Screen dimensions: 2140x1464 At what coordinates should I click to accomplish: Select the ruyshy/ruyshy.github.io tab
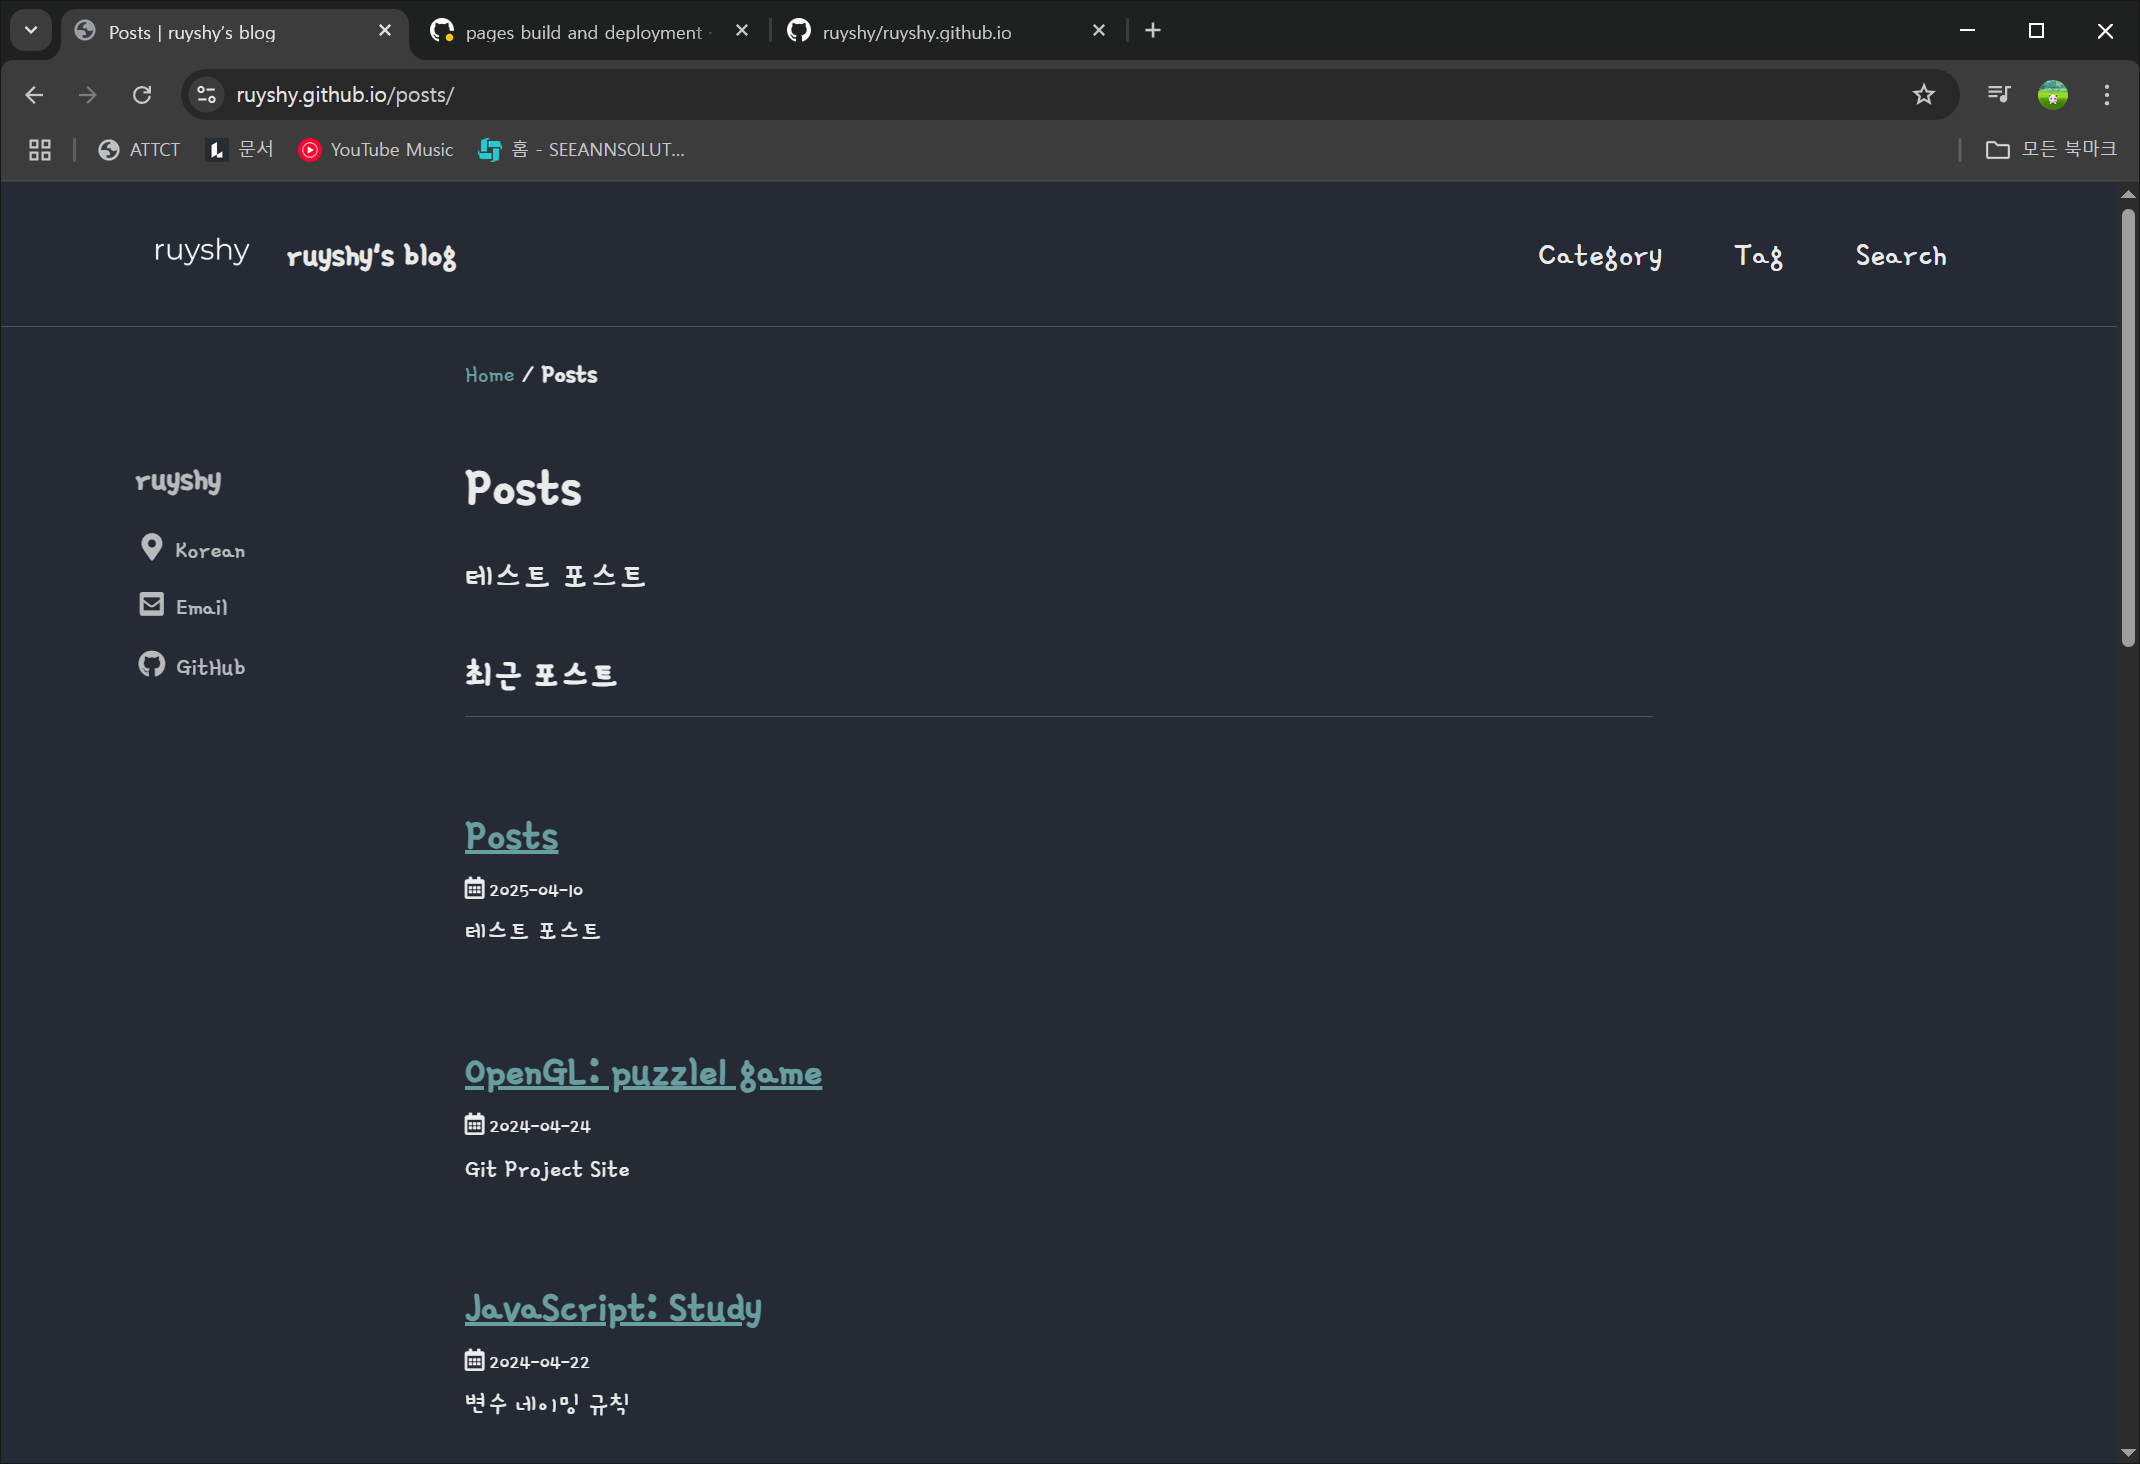[915, 31]
